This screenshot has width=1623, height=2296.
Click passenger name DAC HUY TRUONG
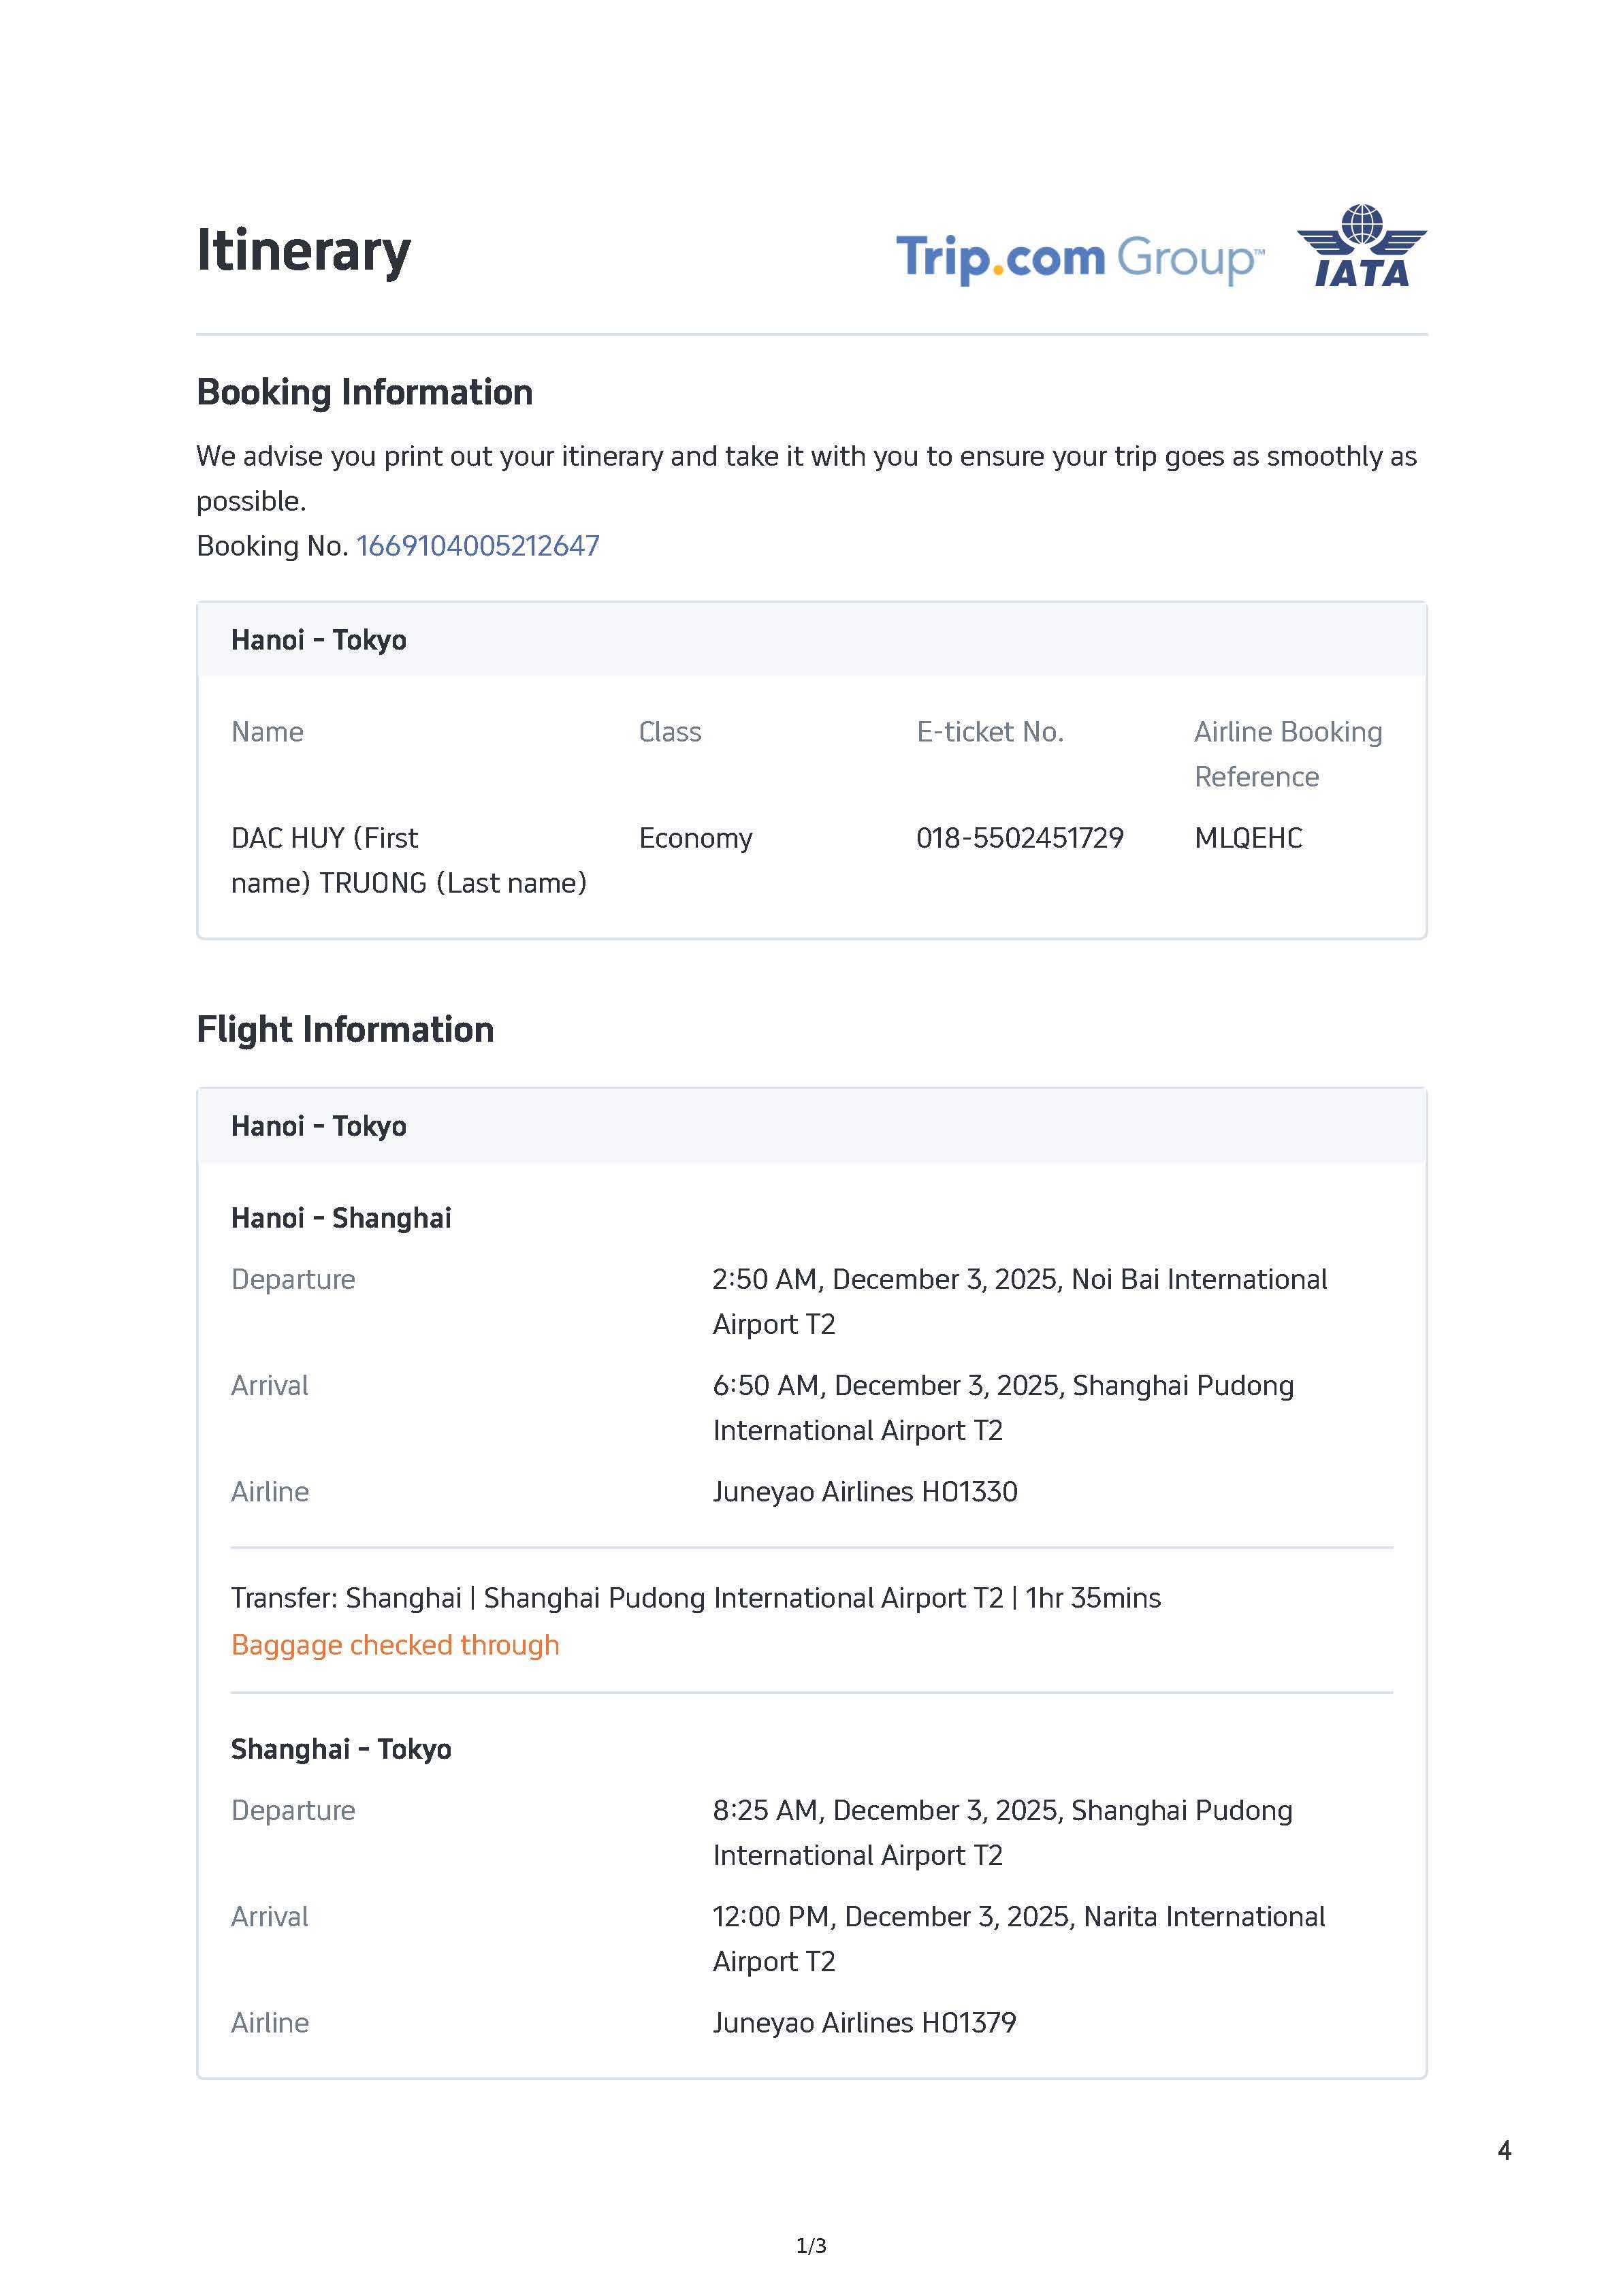pyautogui.click(x=408, y=860)
